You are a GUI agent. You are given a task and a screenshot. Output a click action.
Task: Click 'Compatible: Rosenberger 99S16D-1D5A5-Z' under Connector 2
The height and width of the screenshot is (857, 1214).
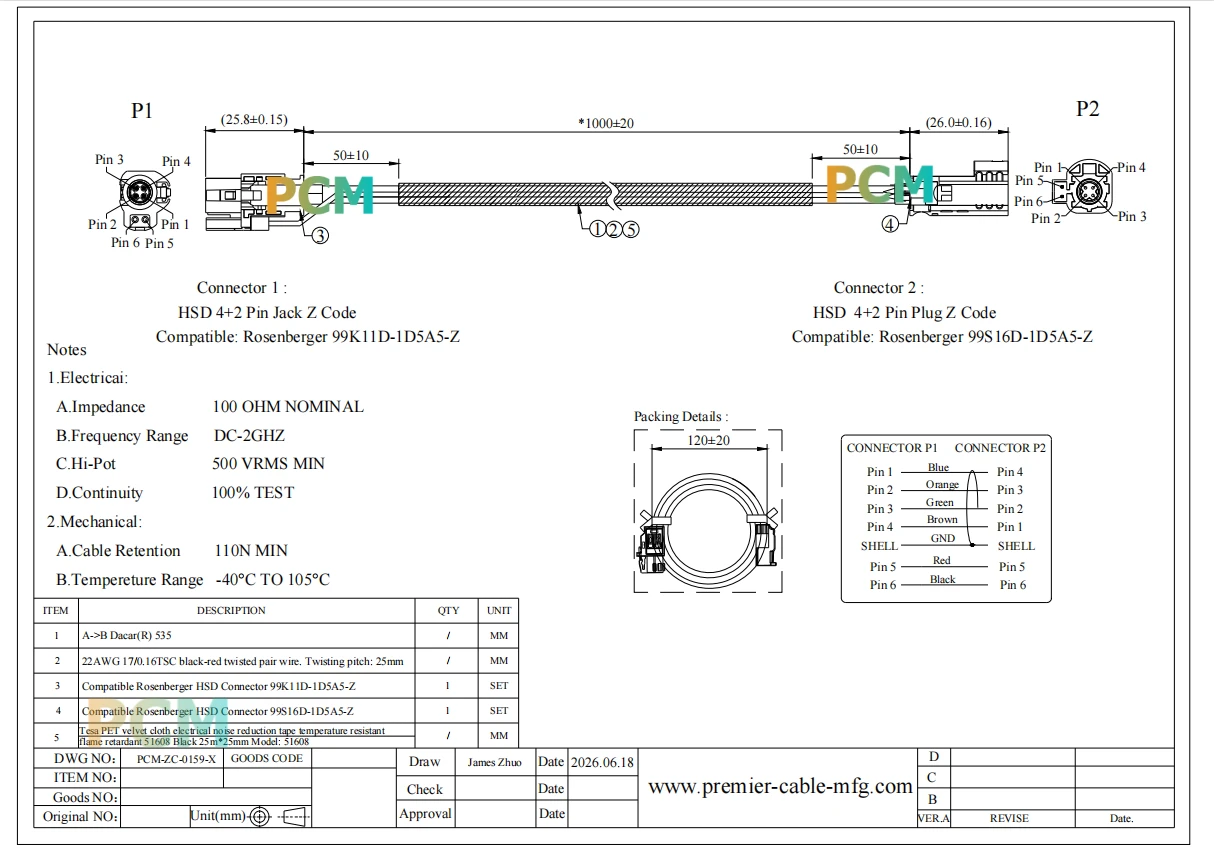(942, 336)
